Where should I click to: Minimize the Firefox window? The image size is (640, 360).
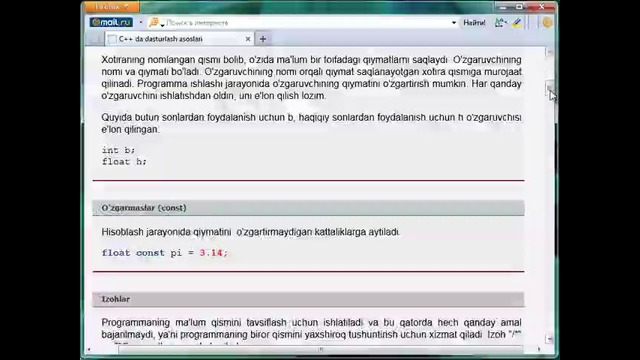click(x=504, y=7)
